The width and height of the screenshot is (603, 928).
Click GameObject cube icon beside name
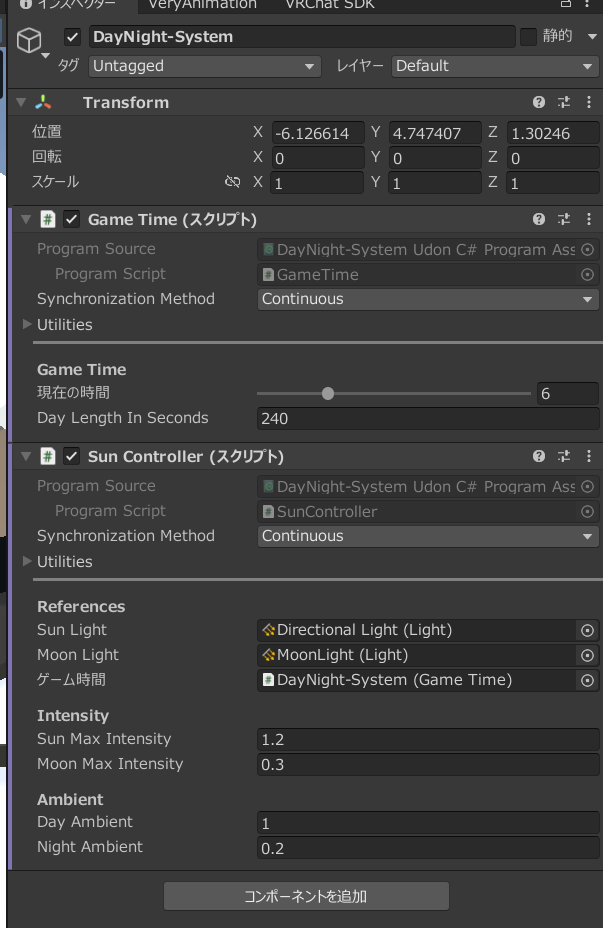(x=31, y=40)
